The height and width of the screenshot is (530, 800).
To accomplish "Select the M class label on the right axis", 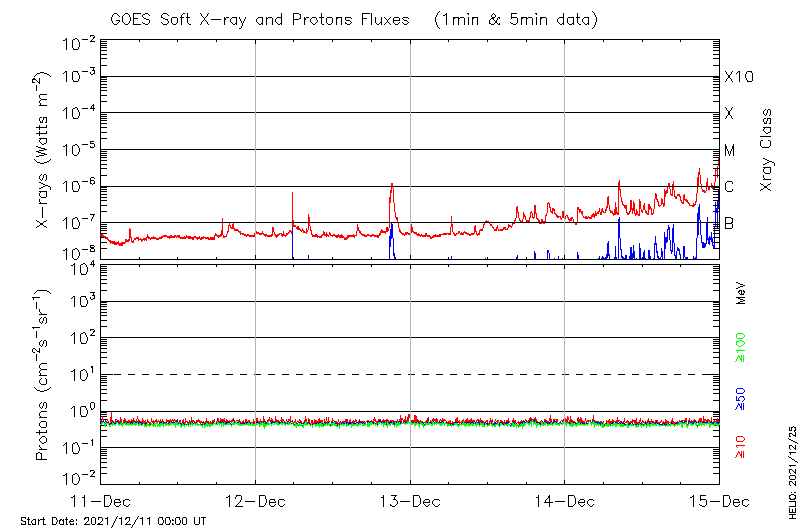I will 730,151.
